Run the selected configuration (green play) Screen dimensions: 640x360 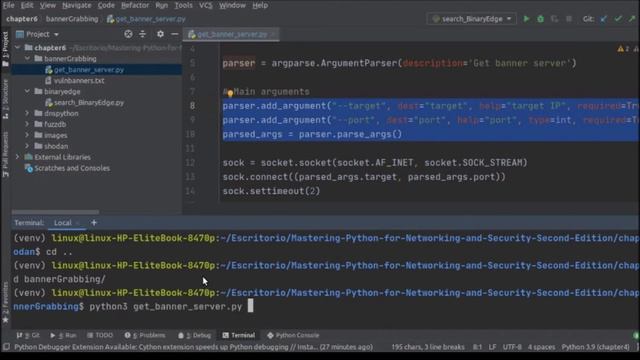(527, 19)
